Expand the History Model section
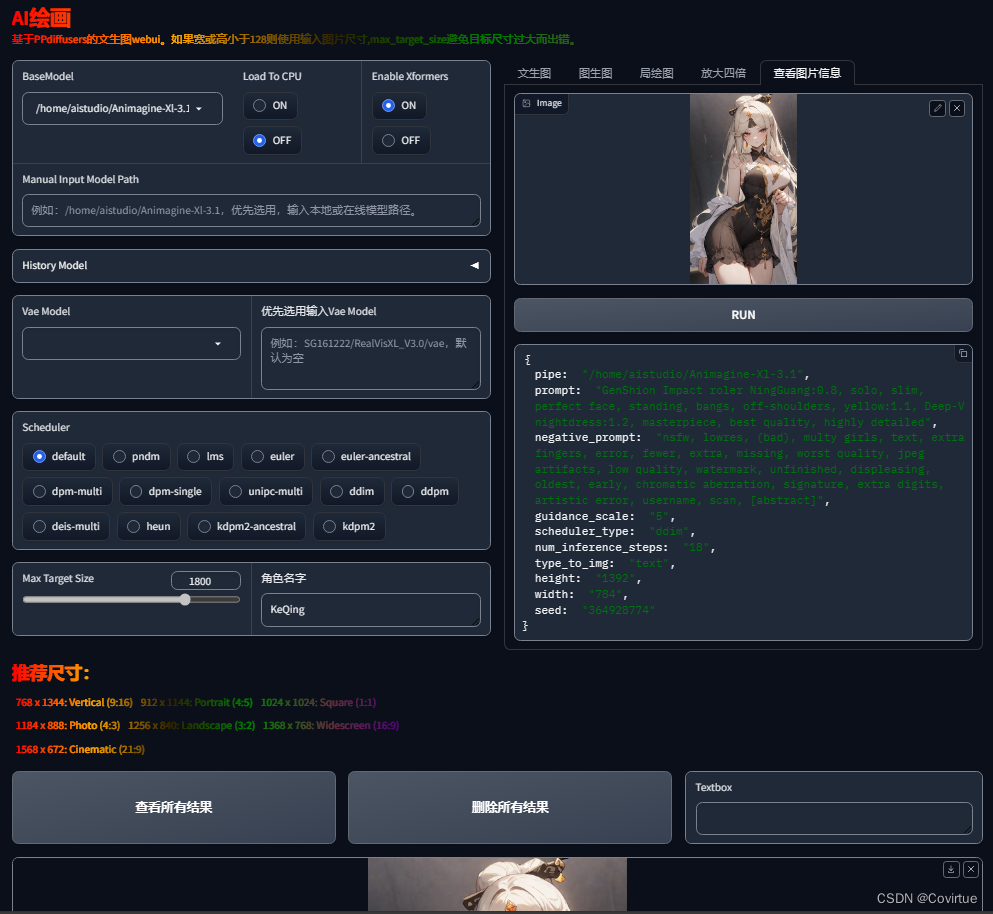 coord(251,266)
